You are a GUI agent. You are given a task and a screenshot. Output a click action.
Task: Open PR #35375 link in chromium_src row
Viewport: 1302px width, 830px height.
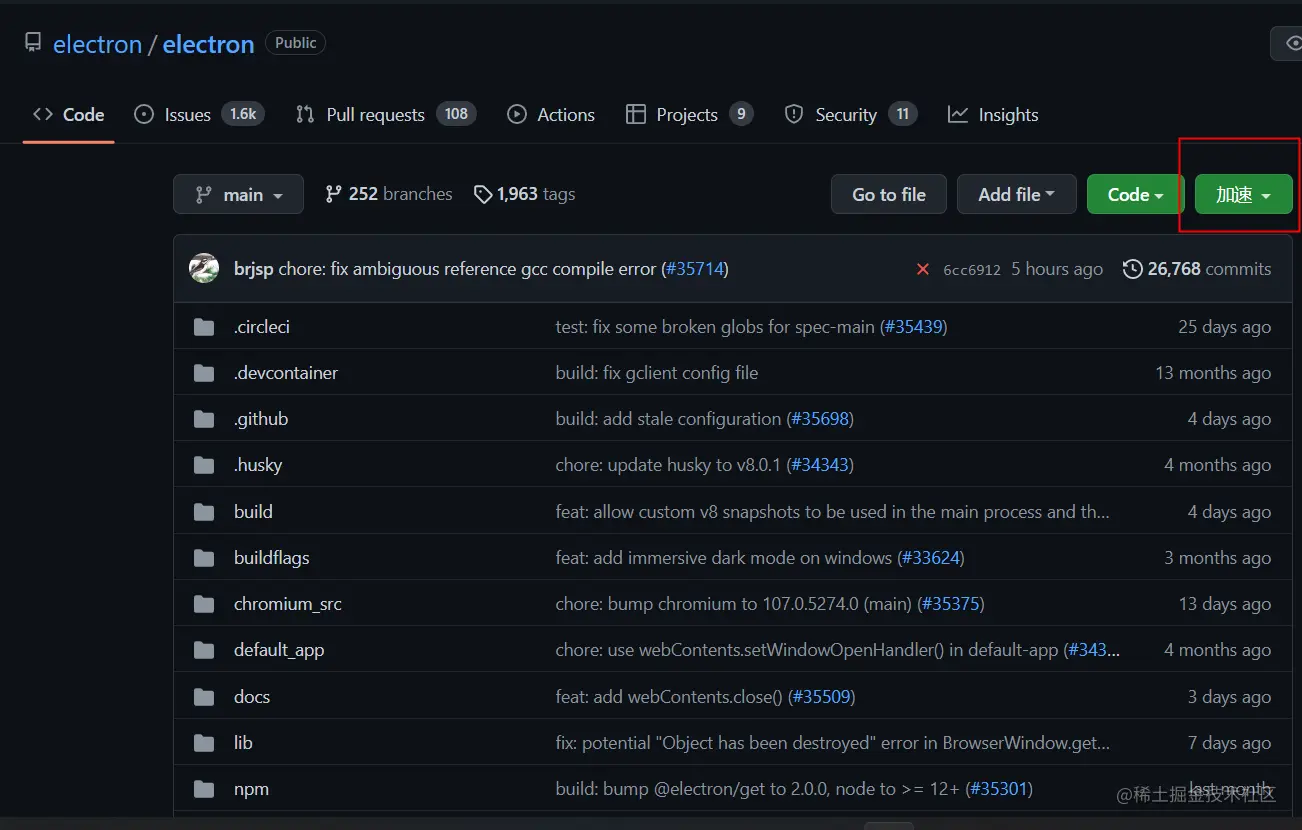(x=951, y=604)
